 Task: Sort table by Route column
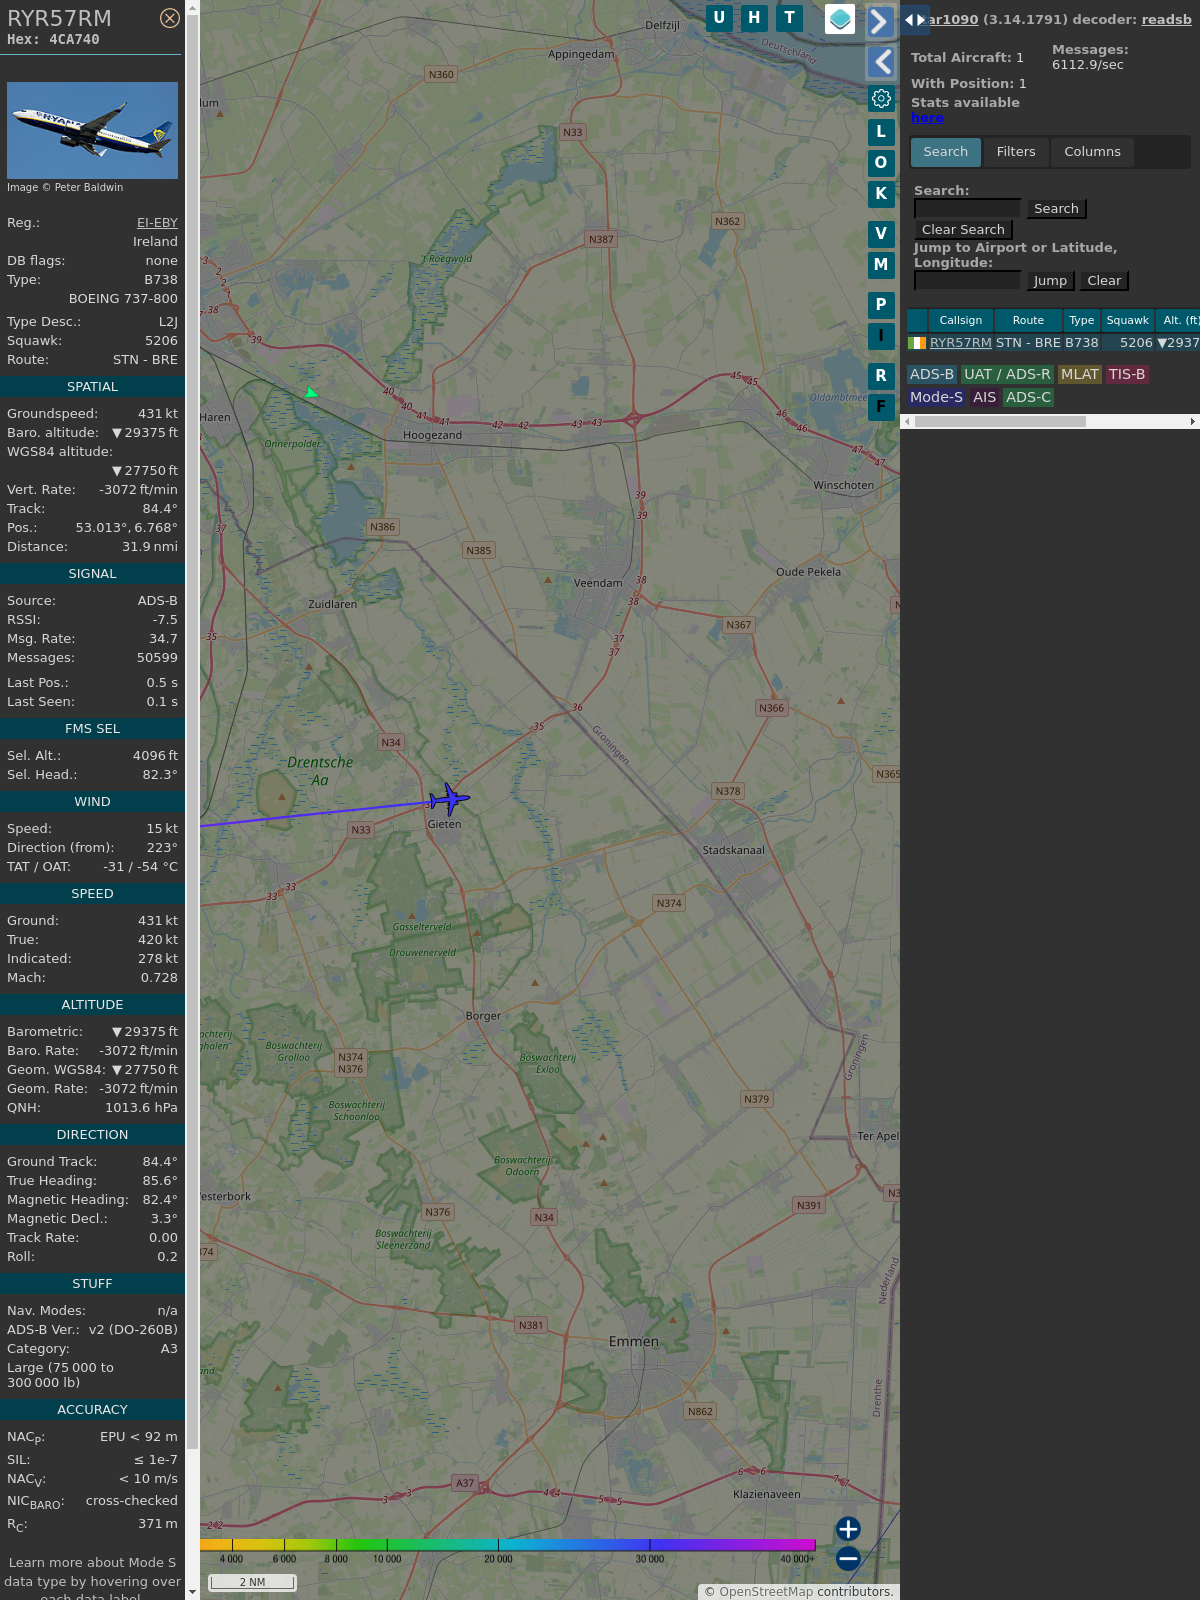point(1028,320)
